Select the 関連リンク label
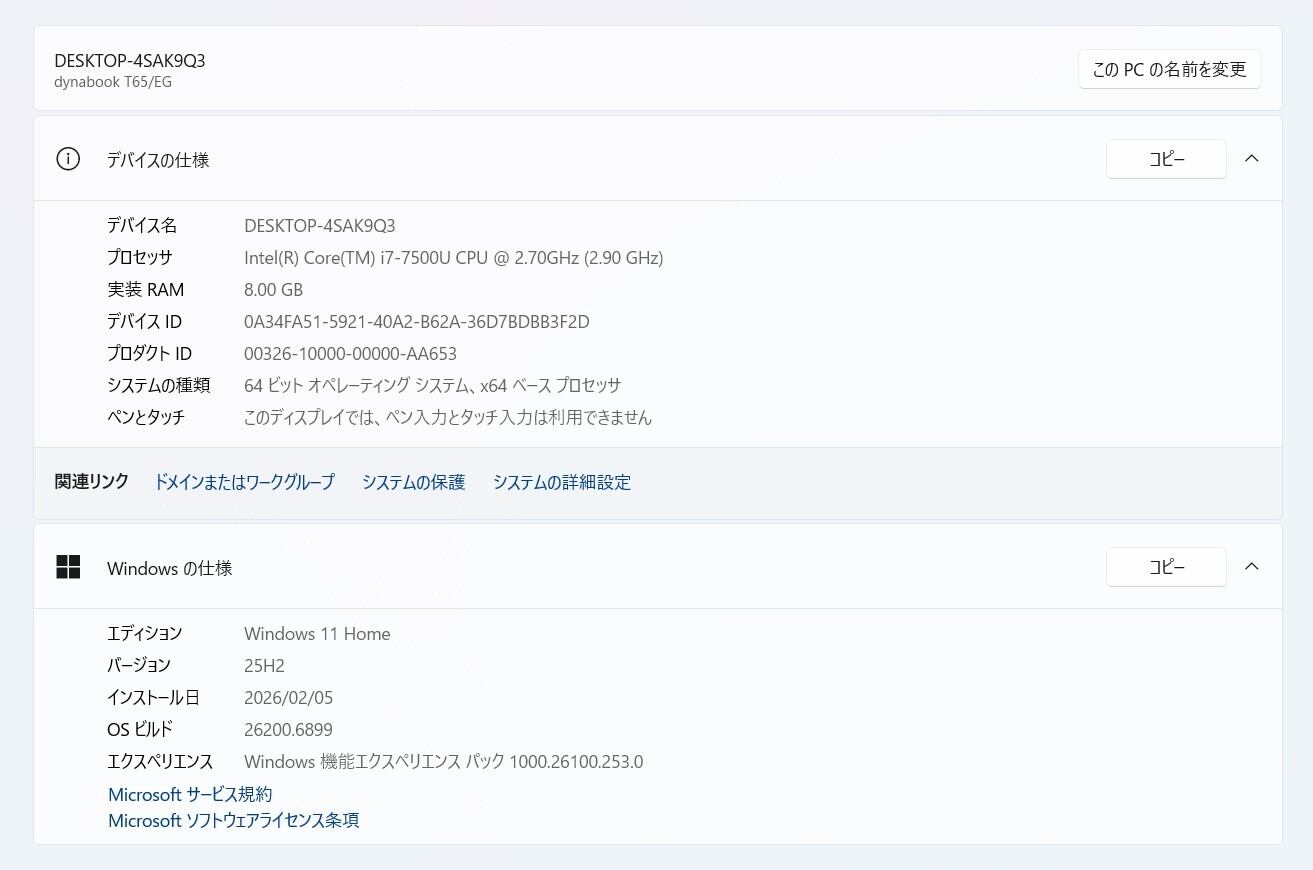The height and width of the screenshot is (870, 1313). (x=91, y=482)
